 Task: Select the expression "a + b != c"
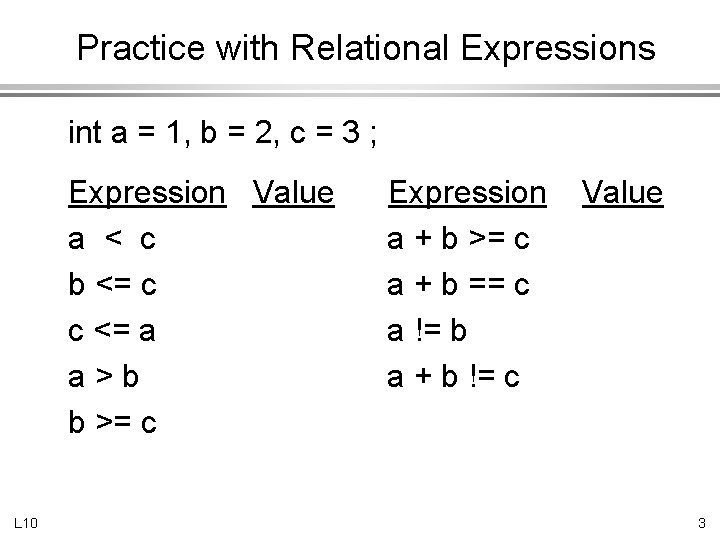pyautogui.click(x=454, y=377)
